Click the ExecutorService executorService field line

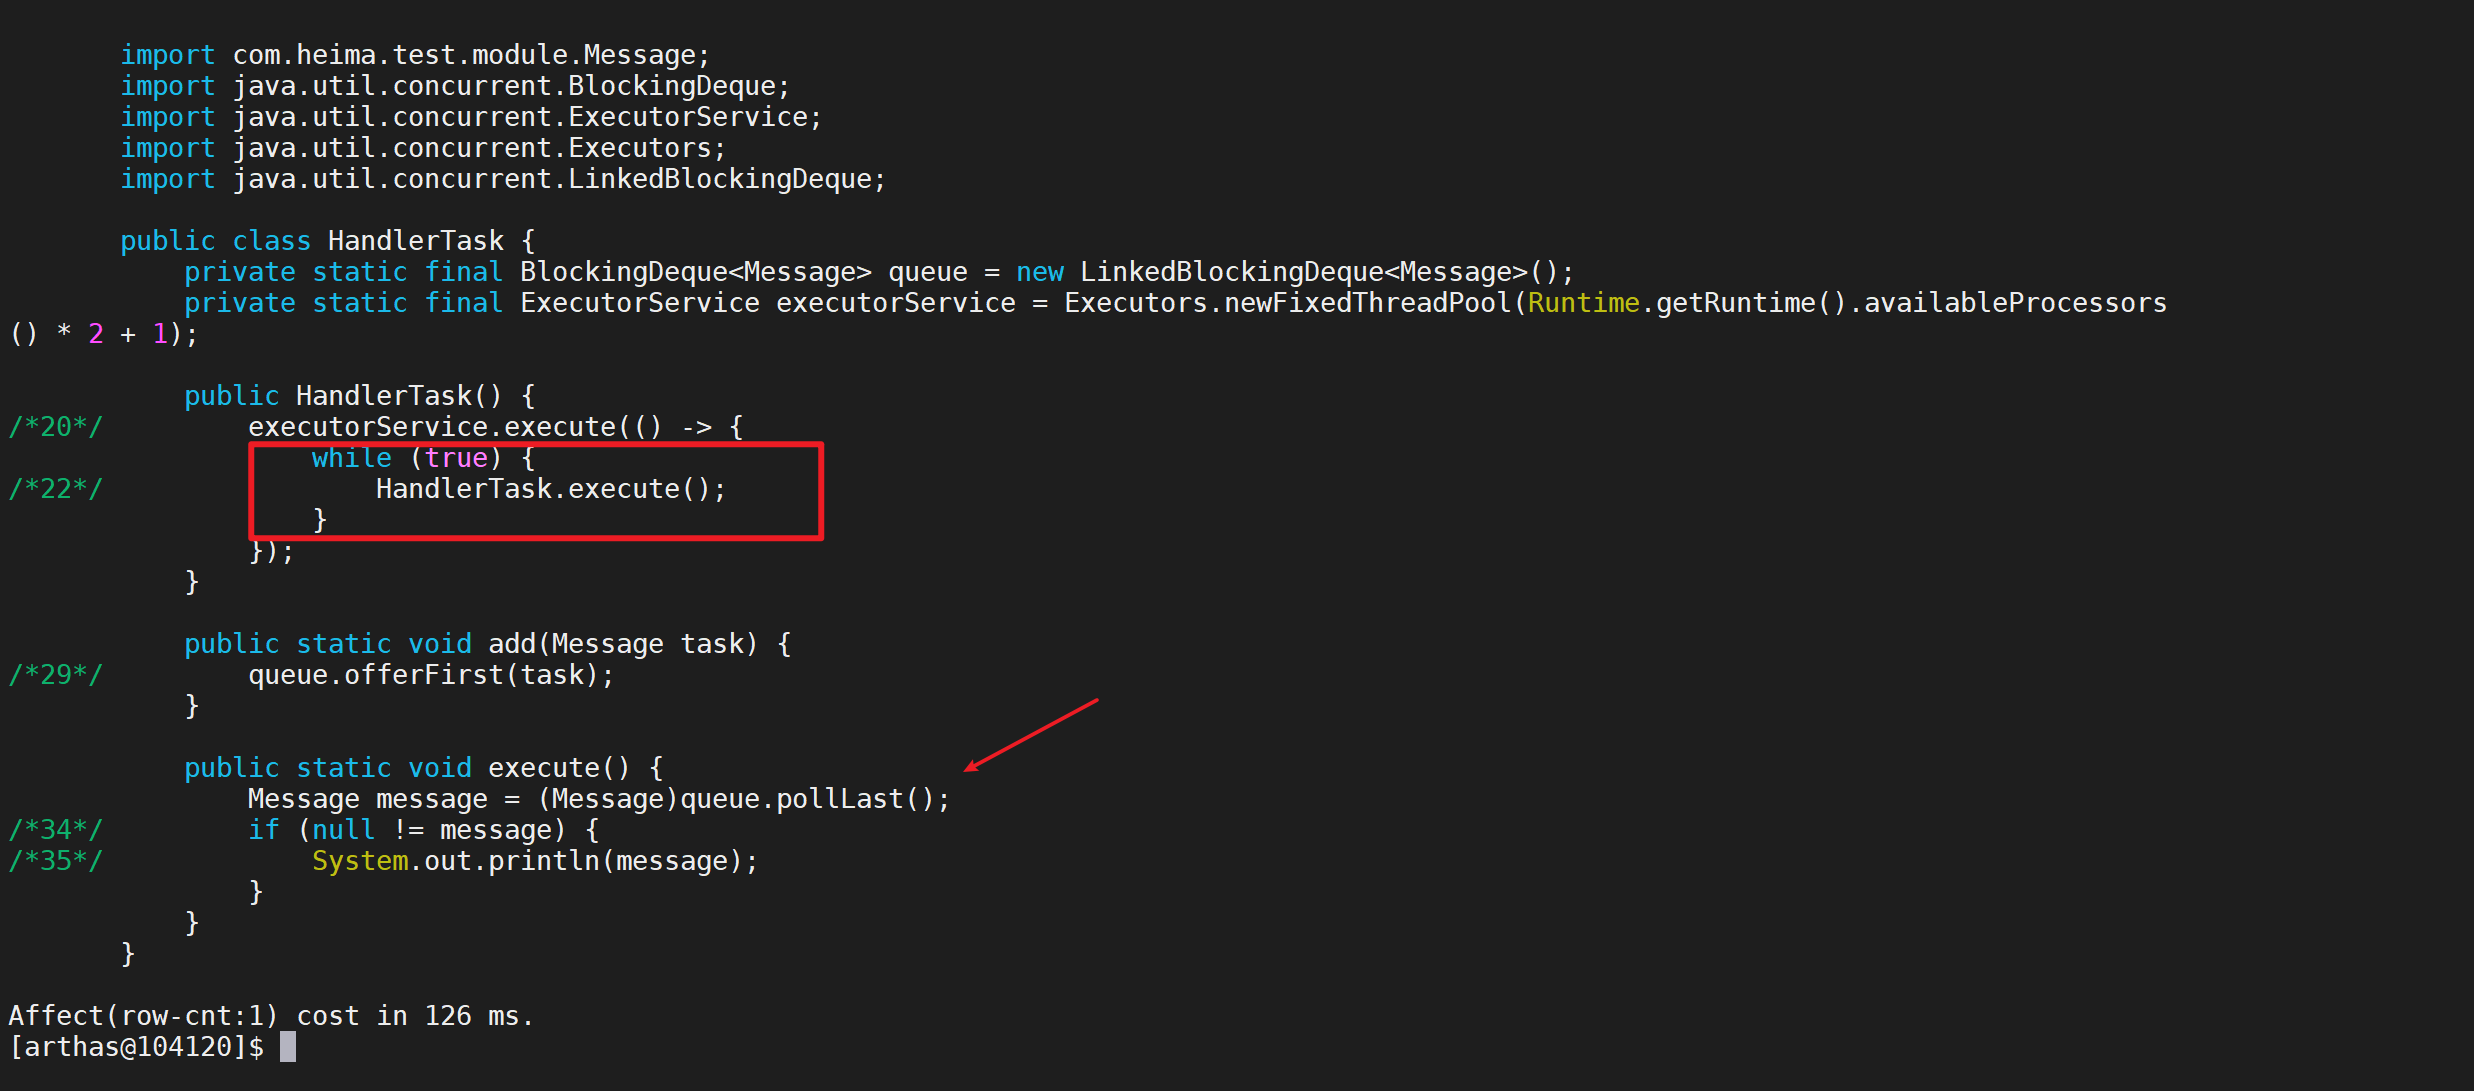[x=1175, y=303]
